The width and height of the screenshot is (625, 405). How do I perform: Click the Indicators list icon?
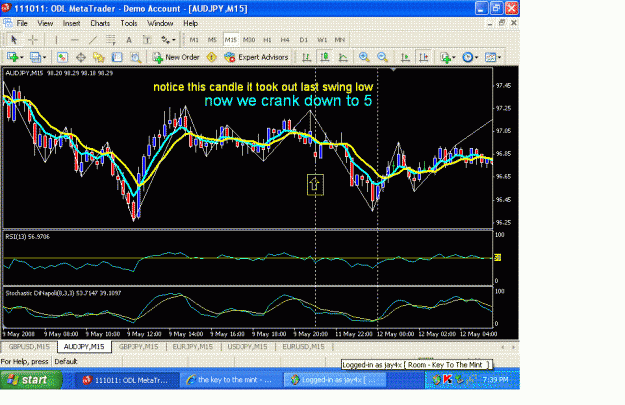446,57
